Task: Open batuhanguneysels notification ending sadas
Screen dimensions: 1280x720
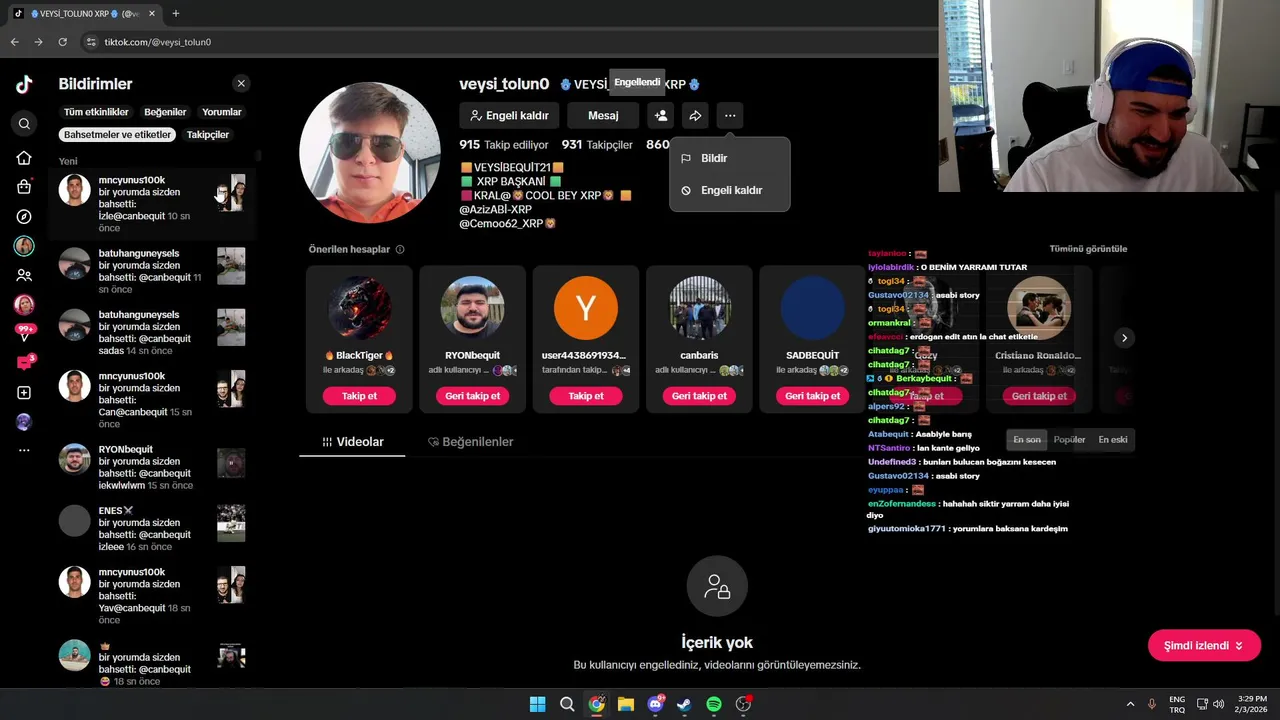Action: coord(155,332)
